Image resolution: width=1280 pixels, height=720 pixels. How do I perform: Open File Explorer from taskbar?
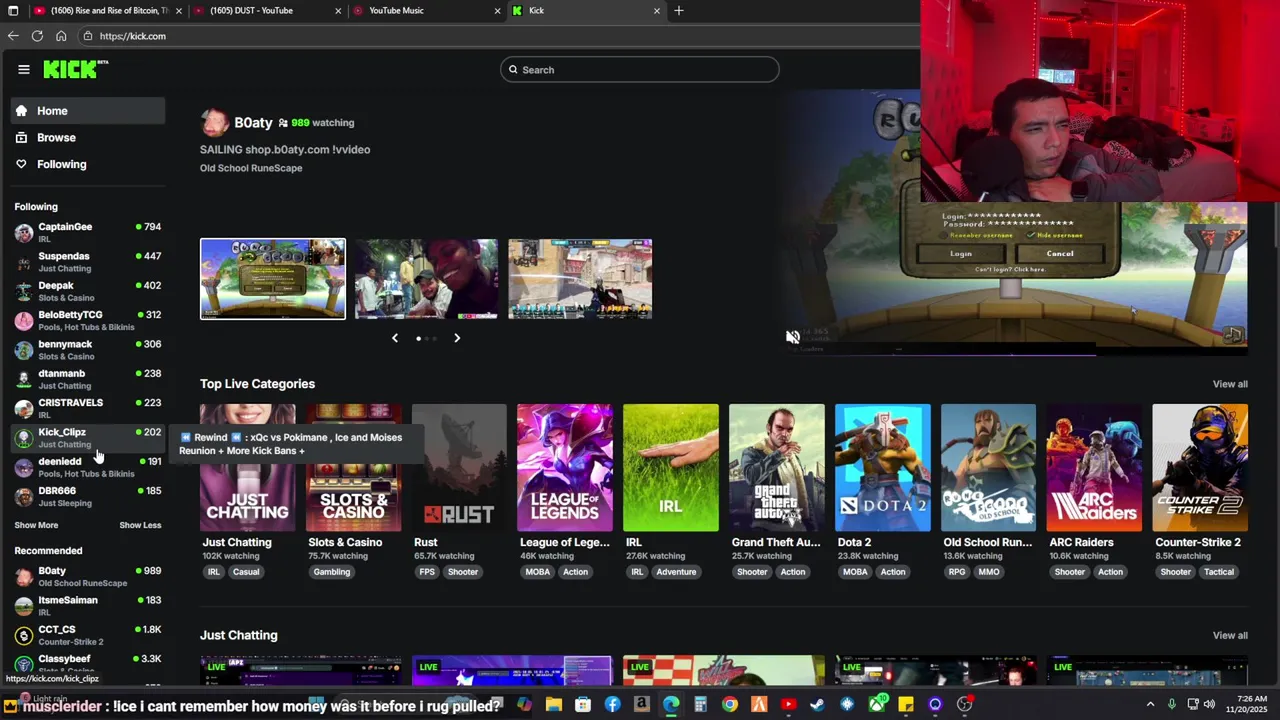pyautogui.click(x=553, y=705)
